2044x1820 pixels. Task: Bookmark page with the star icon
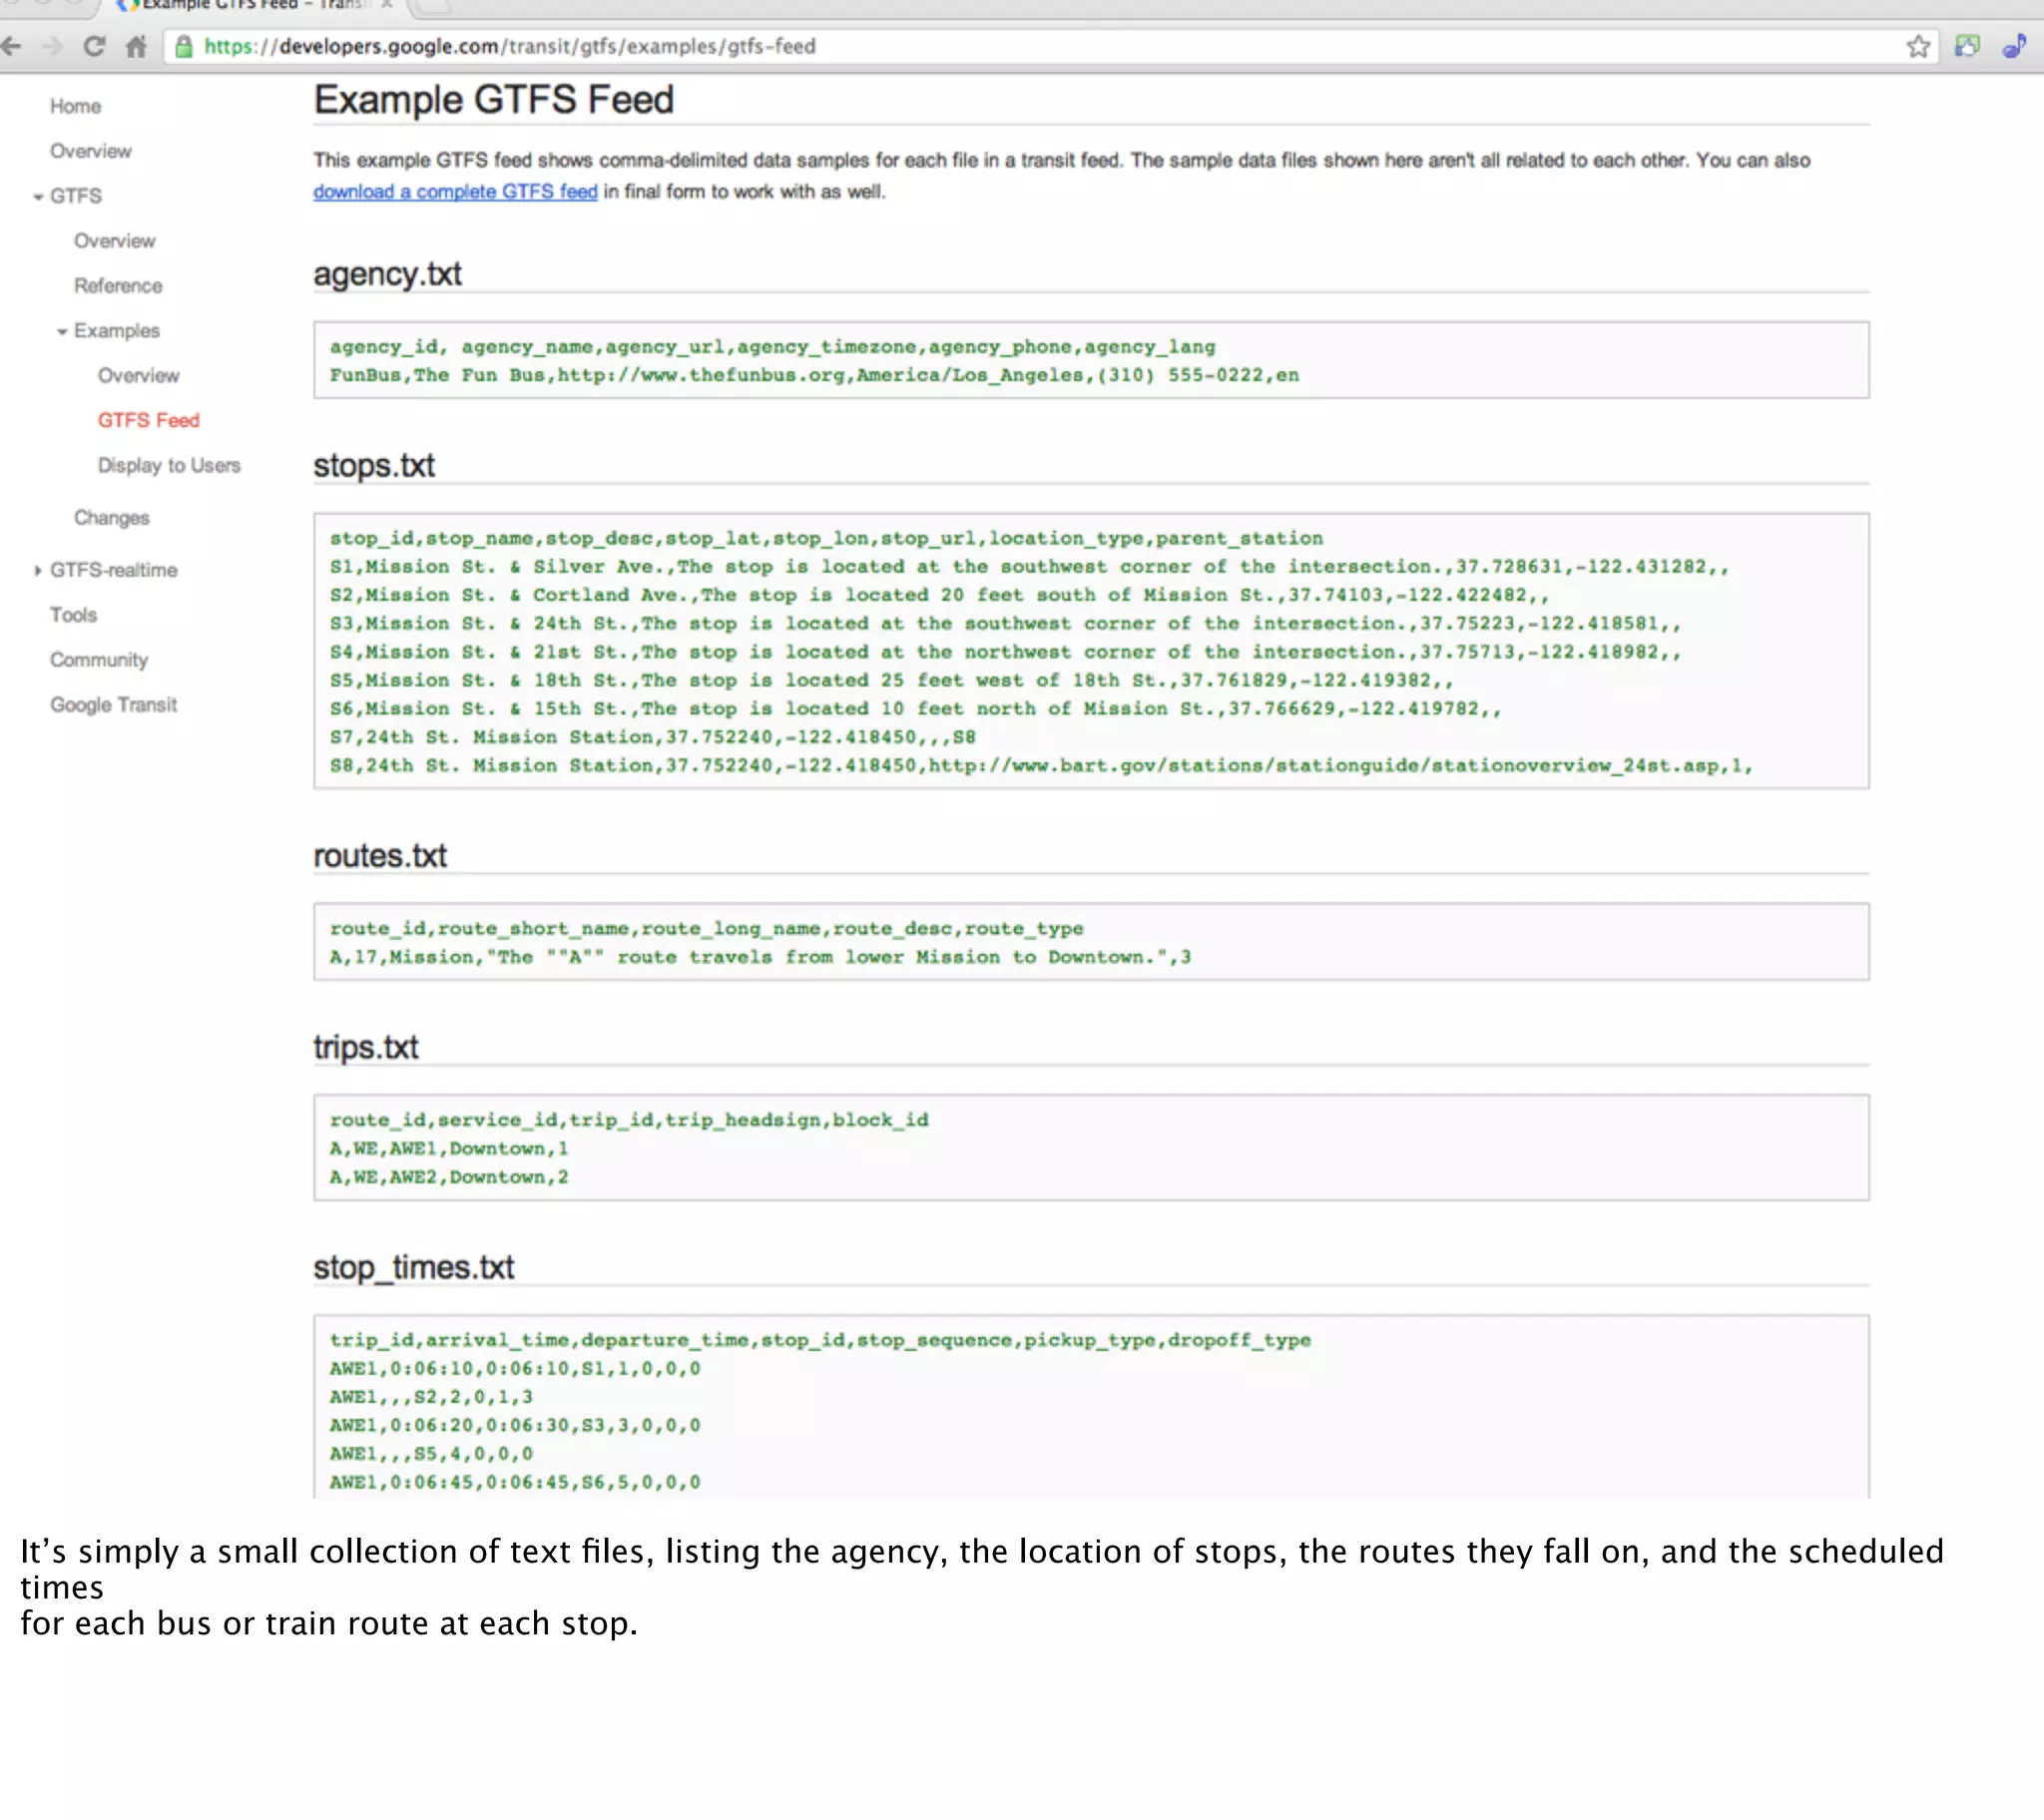tap(1918, 46)
